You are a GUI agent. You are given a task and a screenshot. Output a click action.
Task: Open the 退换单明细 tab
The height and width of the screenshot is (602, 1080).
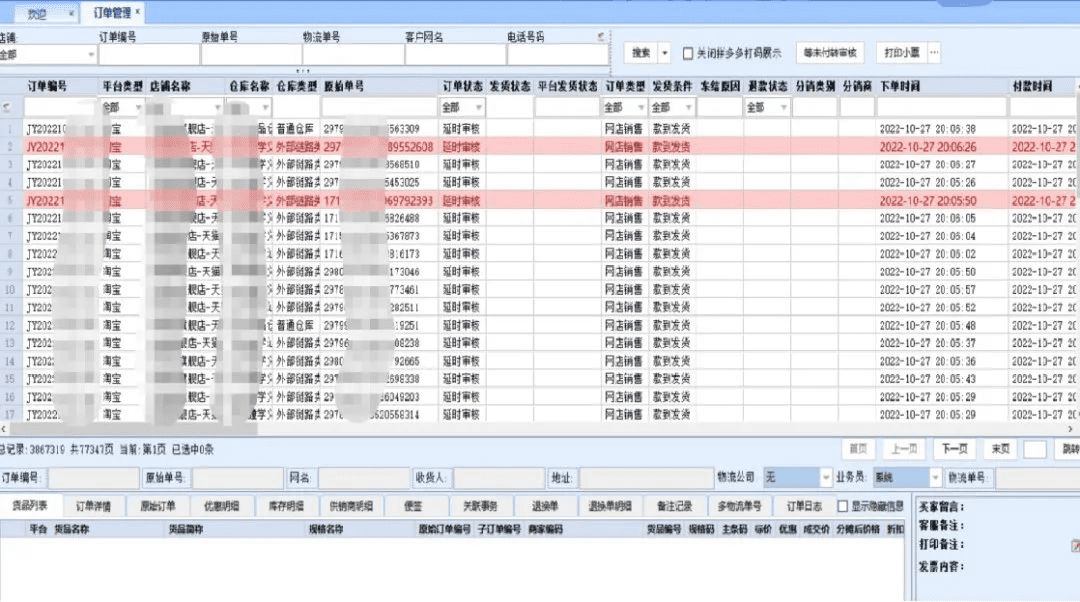click(x=610, y=506)
